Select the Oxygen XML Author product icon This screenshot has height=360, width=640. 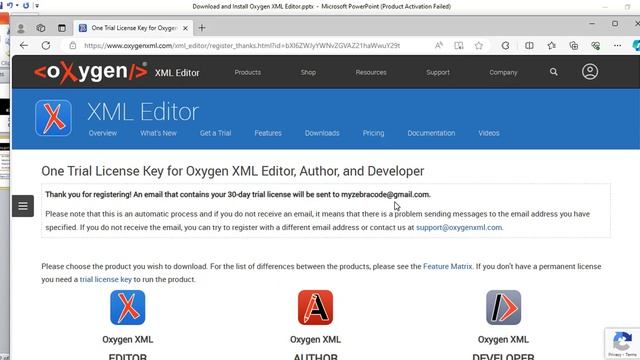[x=315, y=307]
